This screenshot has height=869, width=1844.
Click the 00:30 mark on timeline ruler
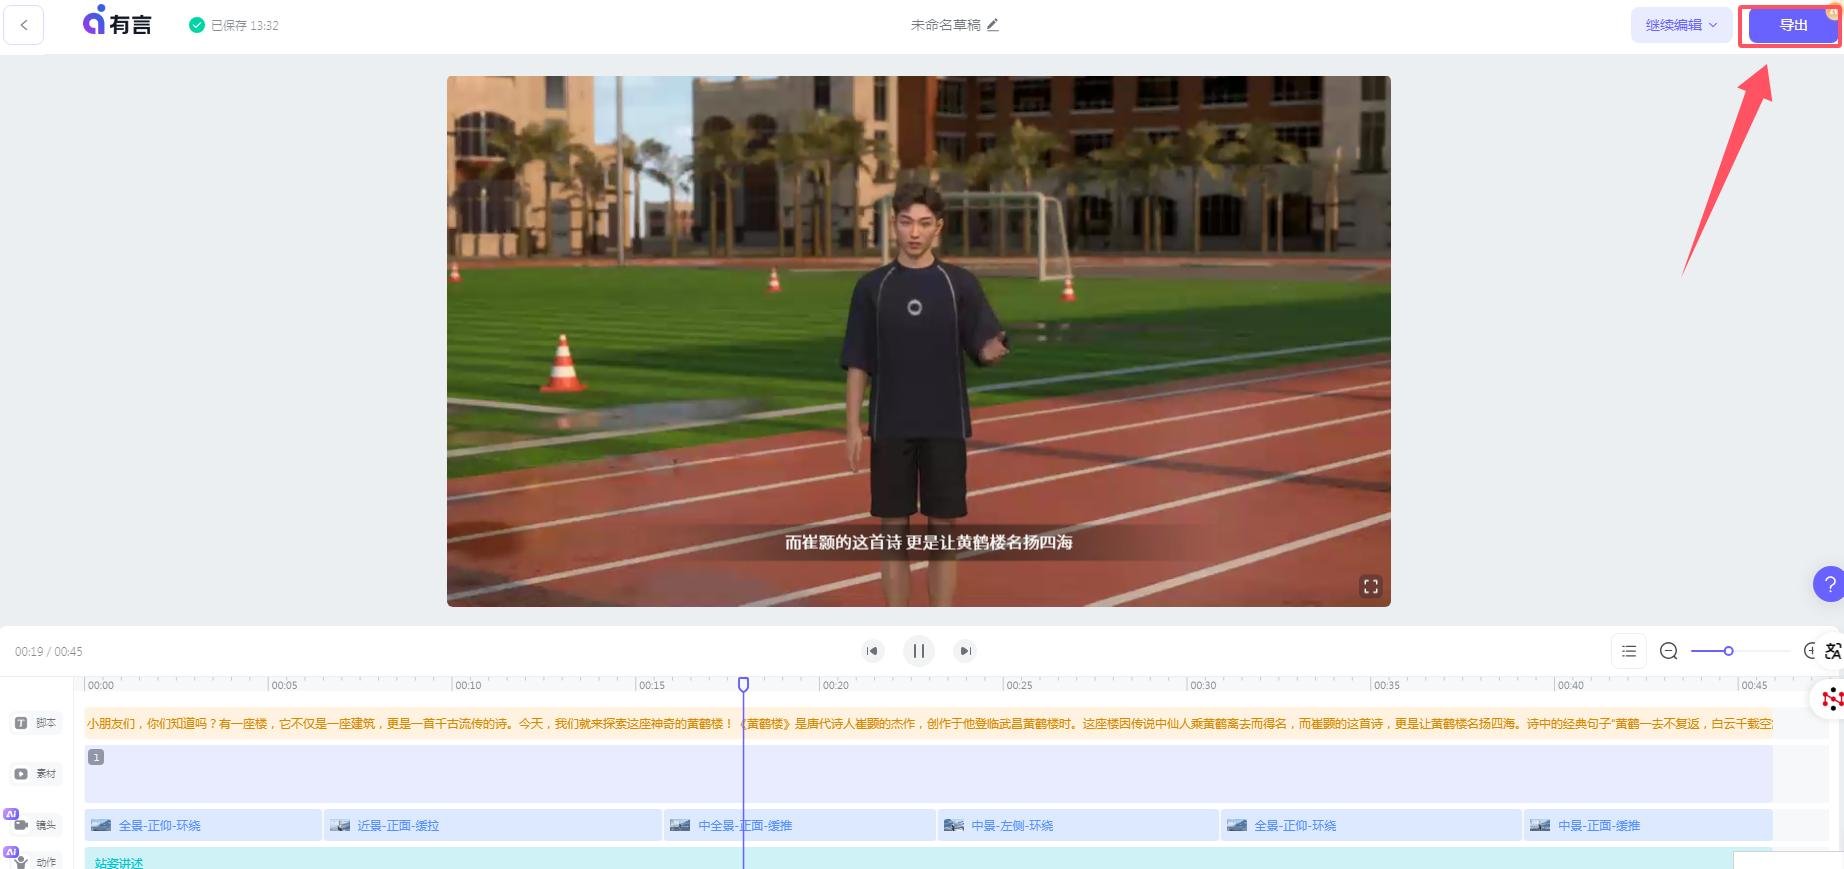(1201, 685)
